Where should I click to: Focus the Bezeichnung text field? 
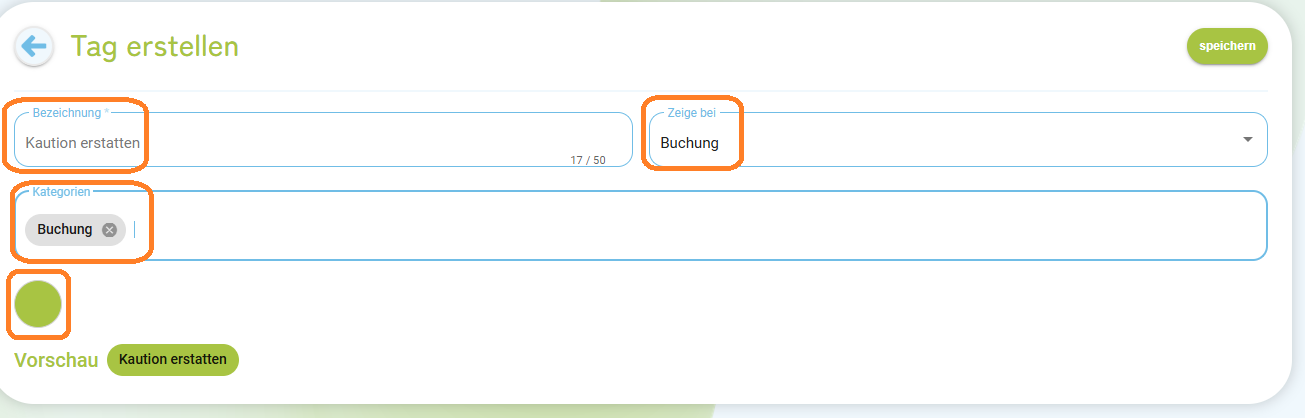coord(323,140)
